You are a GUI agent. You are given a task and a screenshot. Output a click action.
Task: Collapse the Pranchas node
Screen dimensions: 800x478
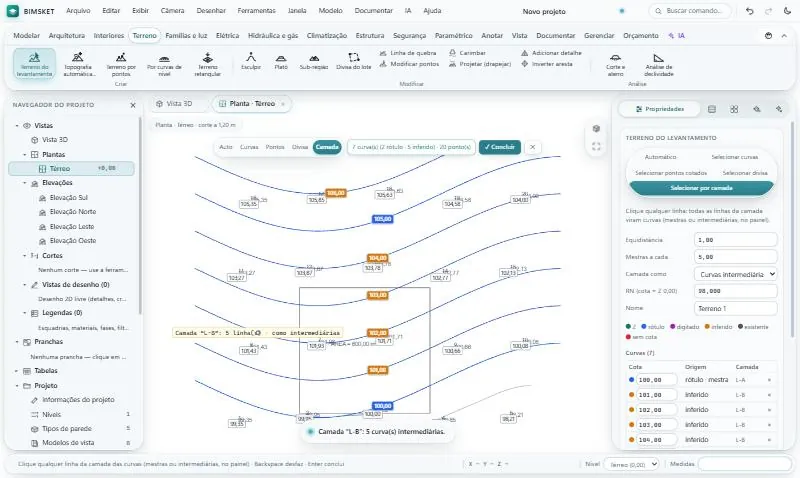coord(17,342)
